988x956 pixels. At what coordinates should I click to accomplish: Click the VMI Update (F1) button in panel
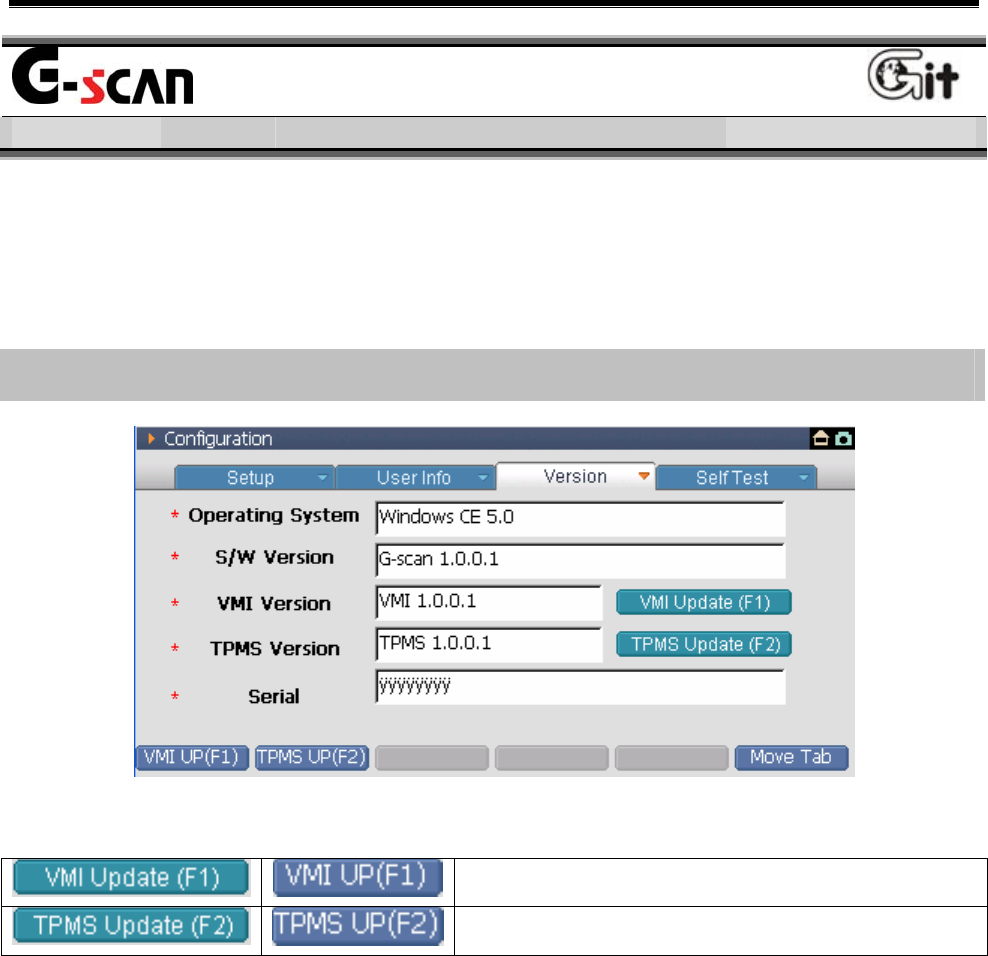pyautogui.click(x=704, y=602)
